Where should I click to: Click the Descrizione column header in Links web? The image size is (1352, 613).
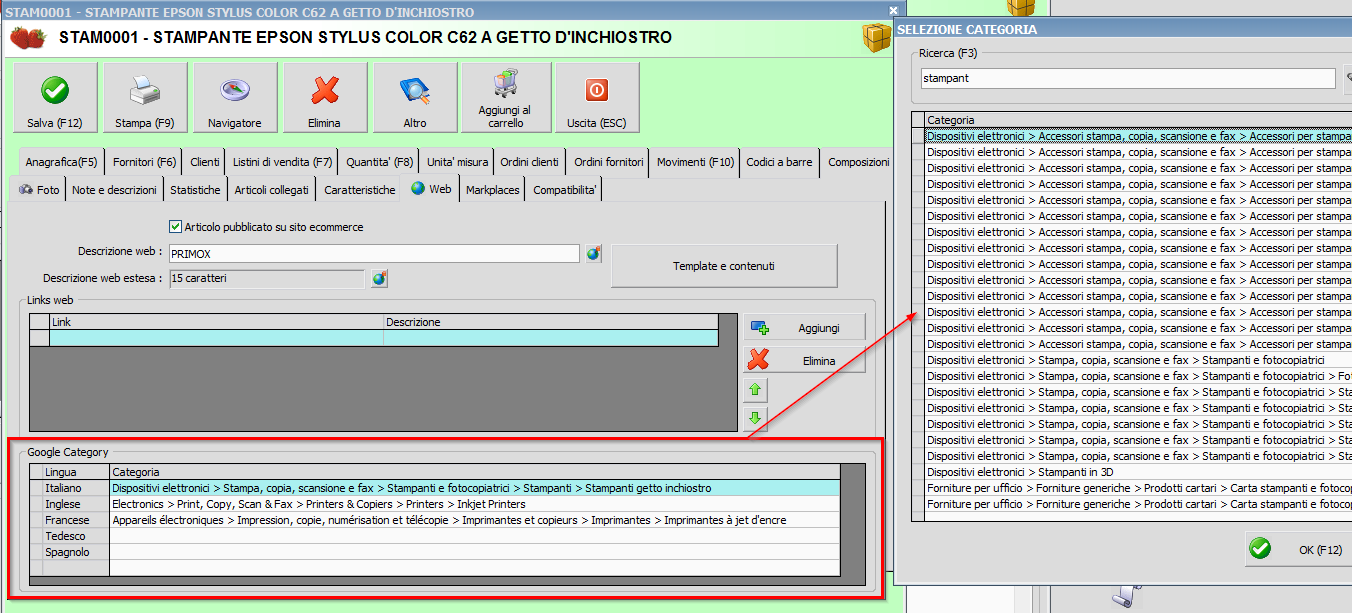pos(551,322)
